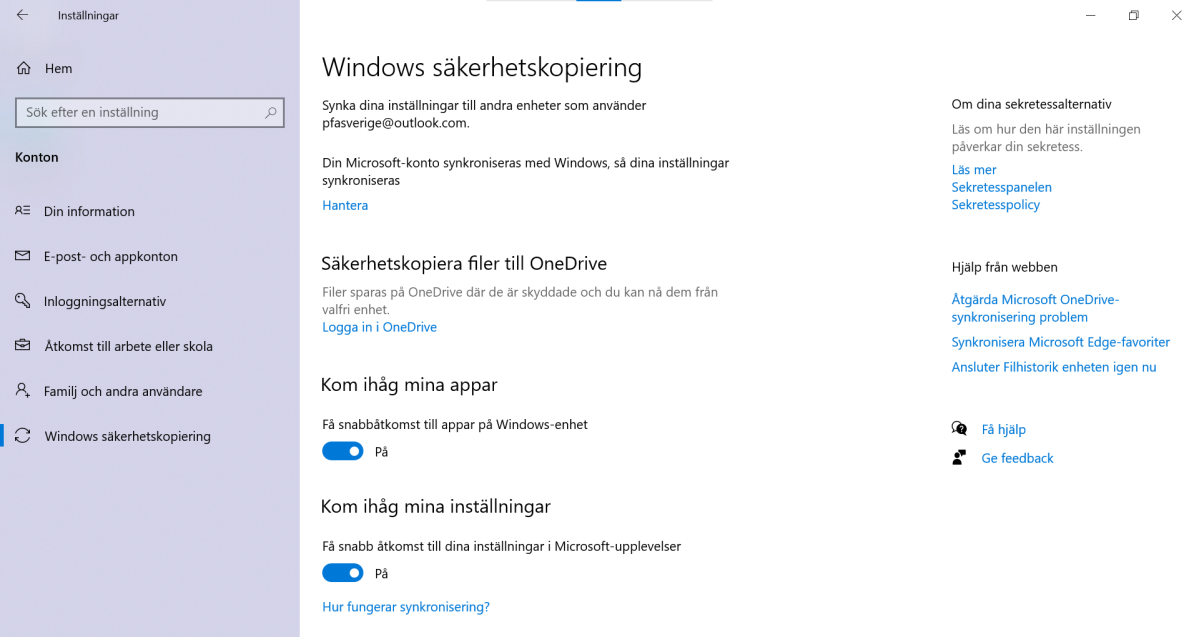Click the E-post- och appkonton envelope icon
The image size is (1199, 637).
pyautogui.click(x=23, y=256)
